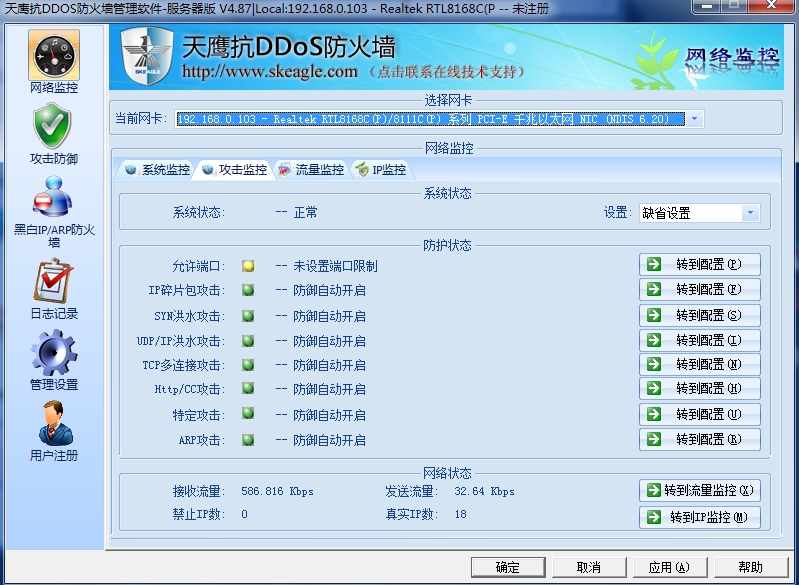This screenshot has width=799, height=585.
Task: Click green arrow icon on 转到配置(F)
Action: 654,289
